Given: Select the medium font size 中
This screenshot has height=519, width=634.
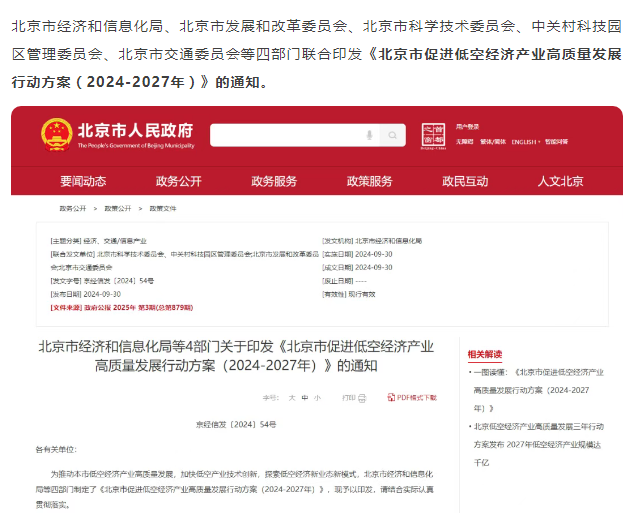Looking at the screenshot, I should coord(304,398).
